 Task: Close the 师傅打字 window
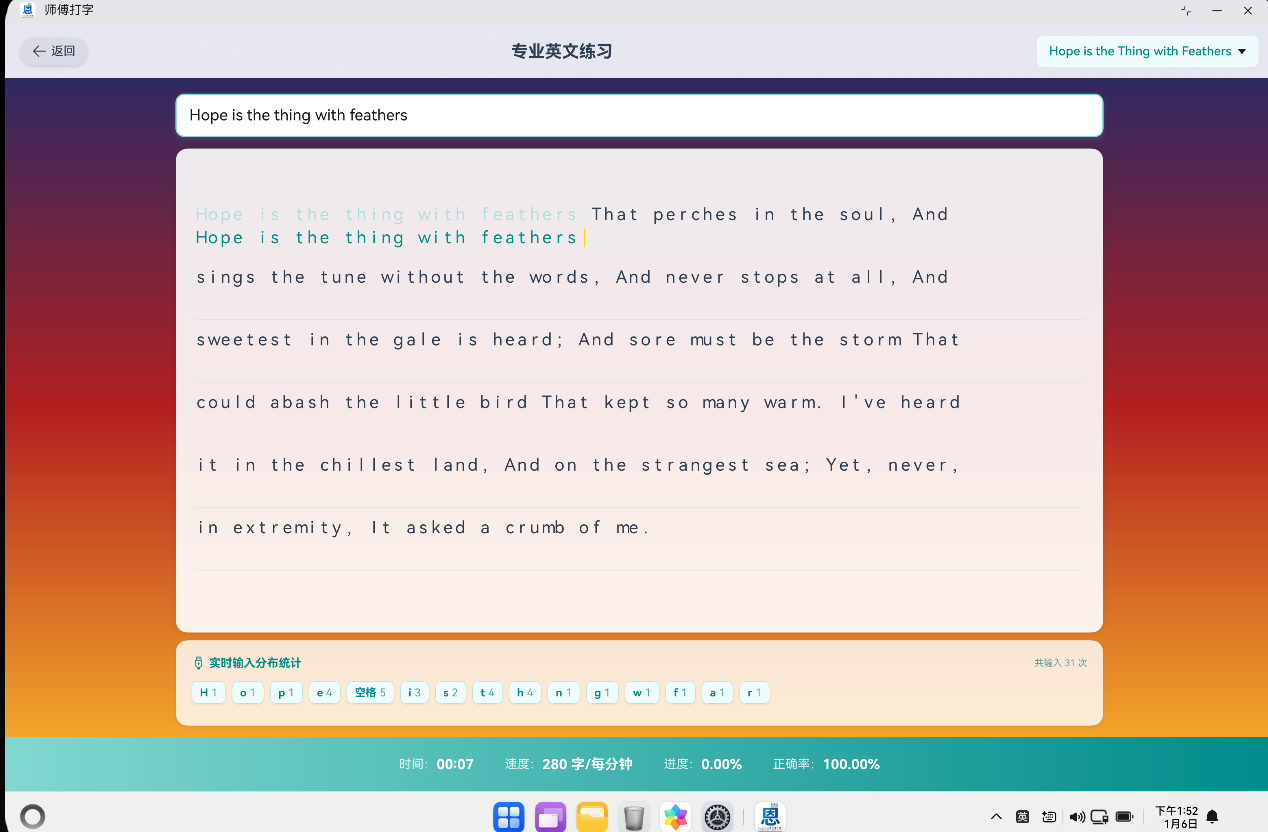point(1248,10)
